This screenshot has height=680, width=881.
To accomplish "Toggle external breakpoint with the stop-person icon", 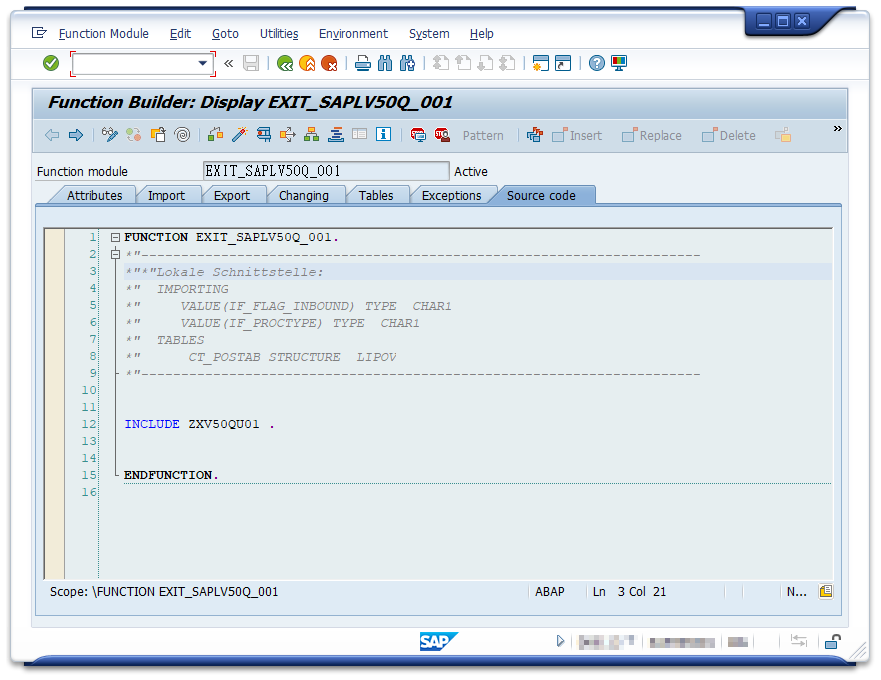I will click(x=442, y=135).
